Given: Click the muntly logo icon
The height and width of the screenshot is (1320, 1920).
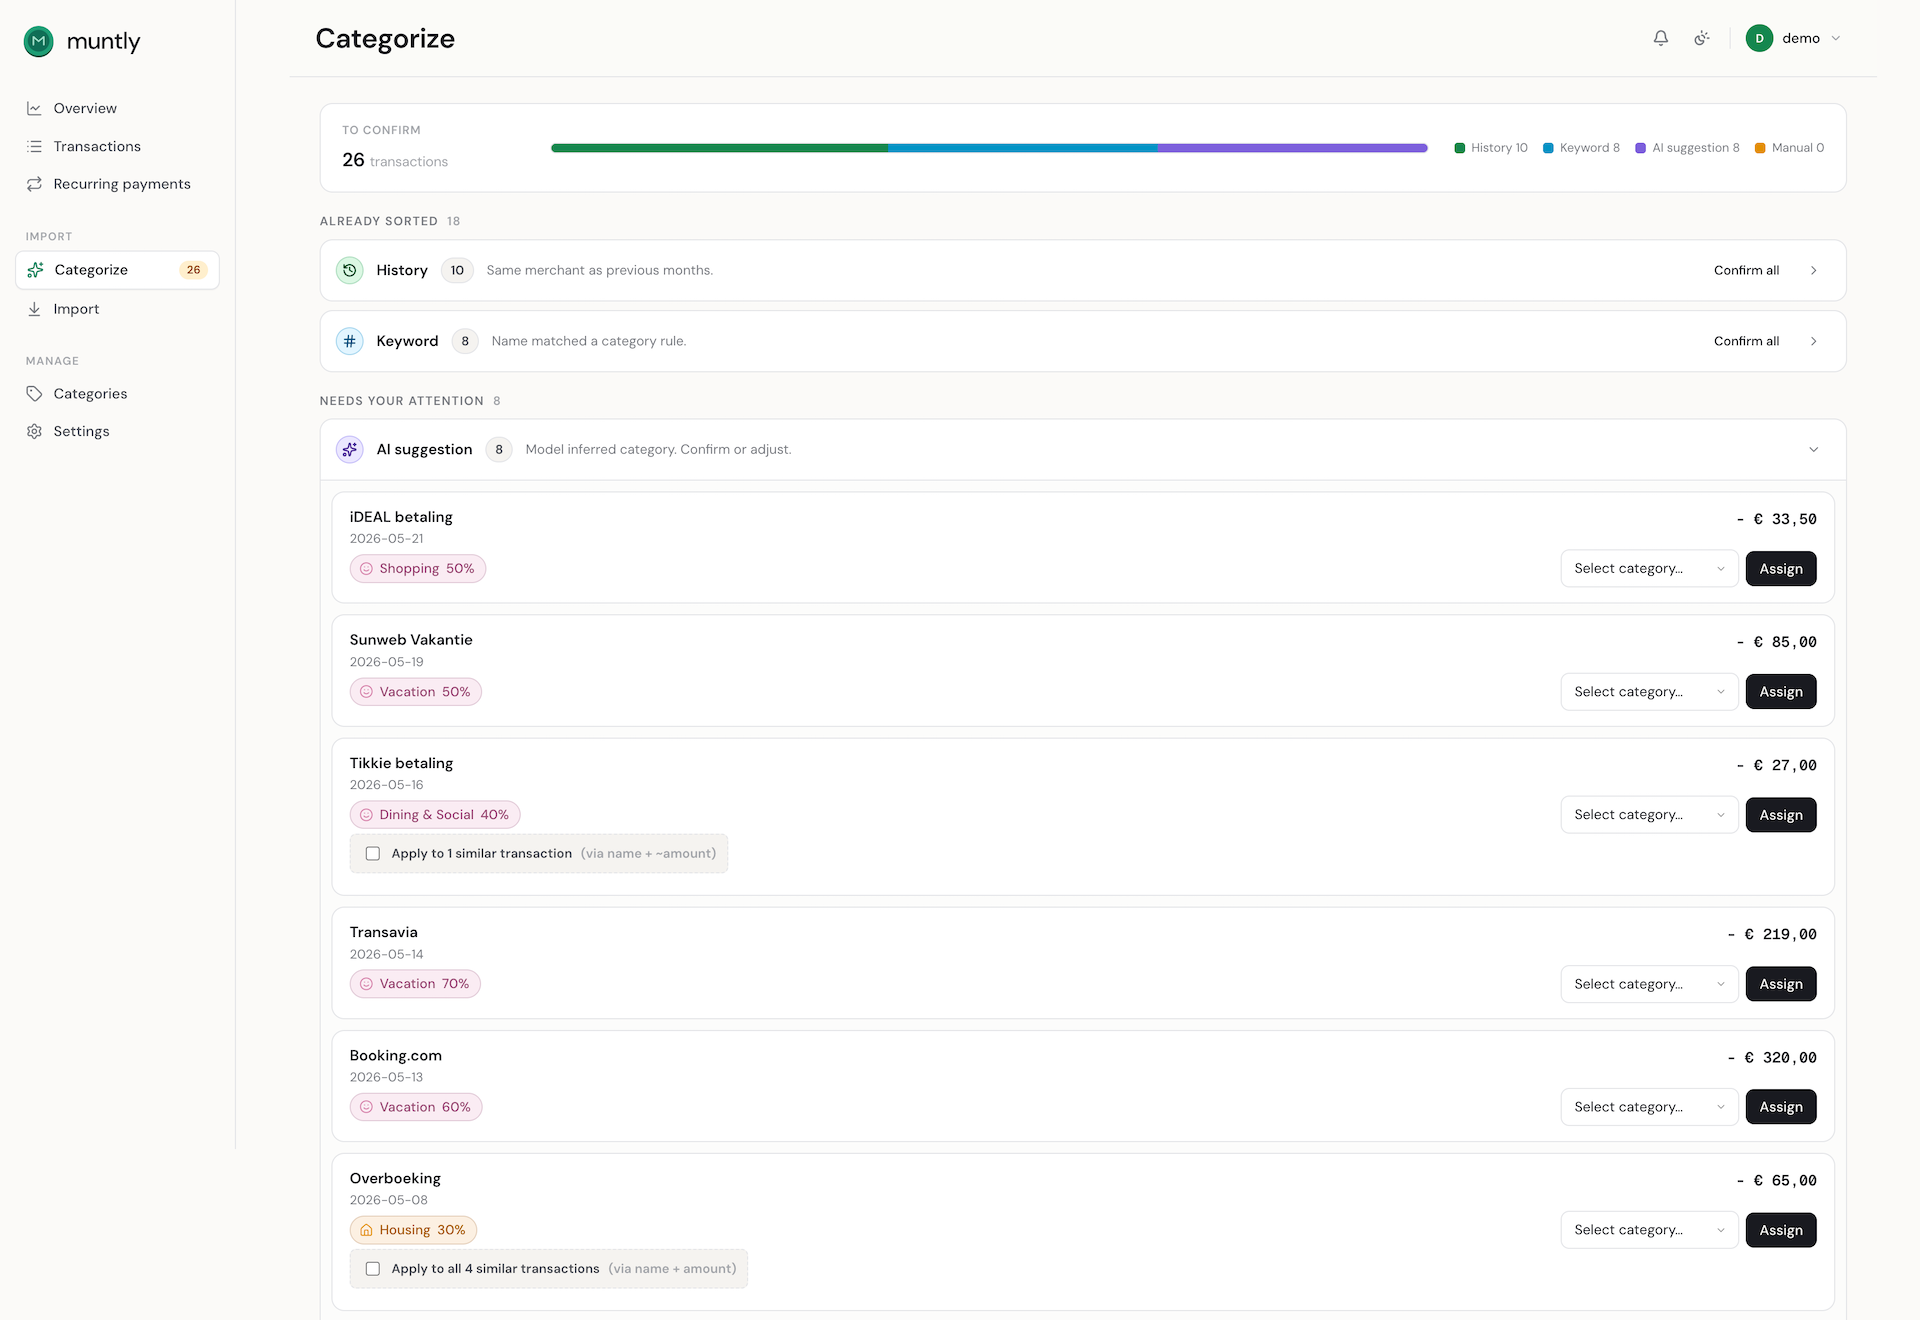Looking at the screenshot, I should (39, 41).
